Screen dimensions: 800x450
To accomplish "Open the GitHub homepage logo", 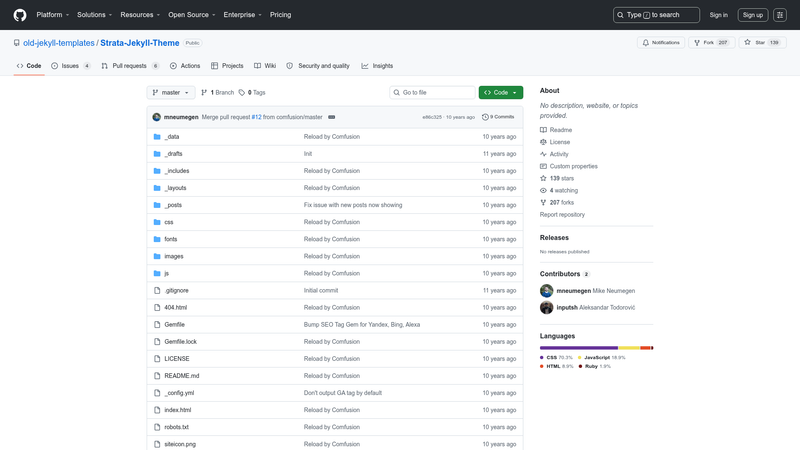I will pyautogui.click(x=20, y=15).
